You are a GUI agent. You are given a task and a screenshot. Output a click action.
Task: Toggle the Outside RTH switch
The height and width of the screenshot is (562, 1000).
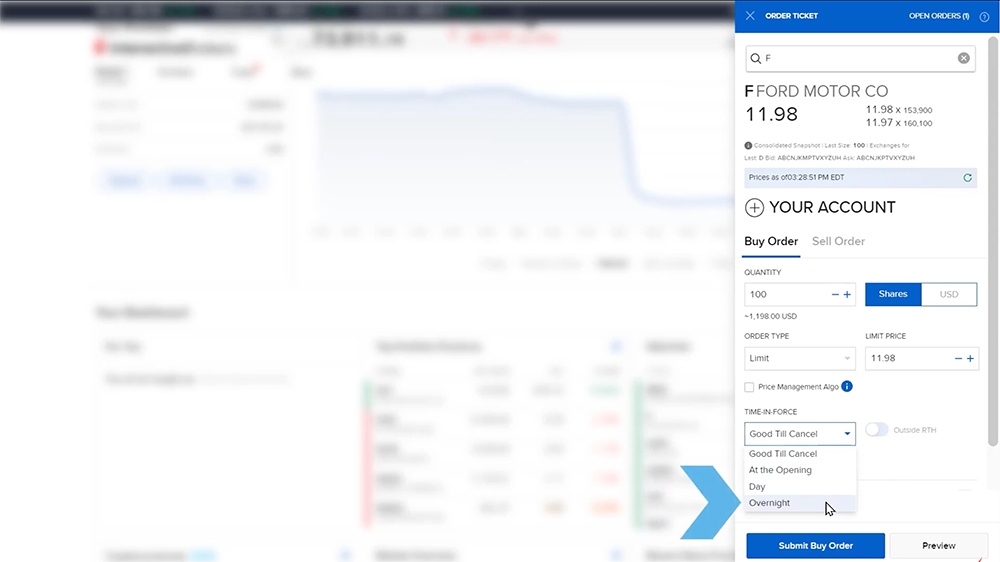(x=876, y=430)
